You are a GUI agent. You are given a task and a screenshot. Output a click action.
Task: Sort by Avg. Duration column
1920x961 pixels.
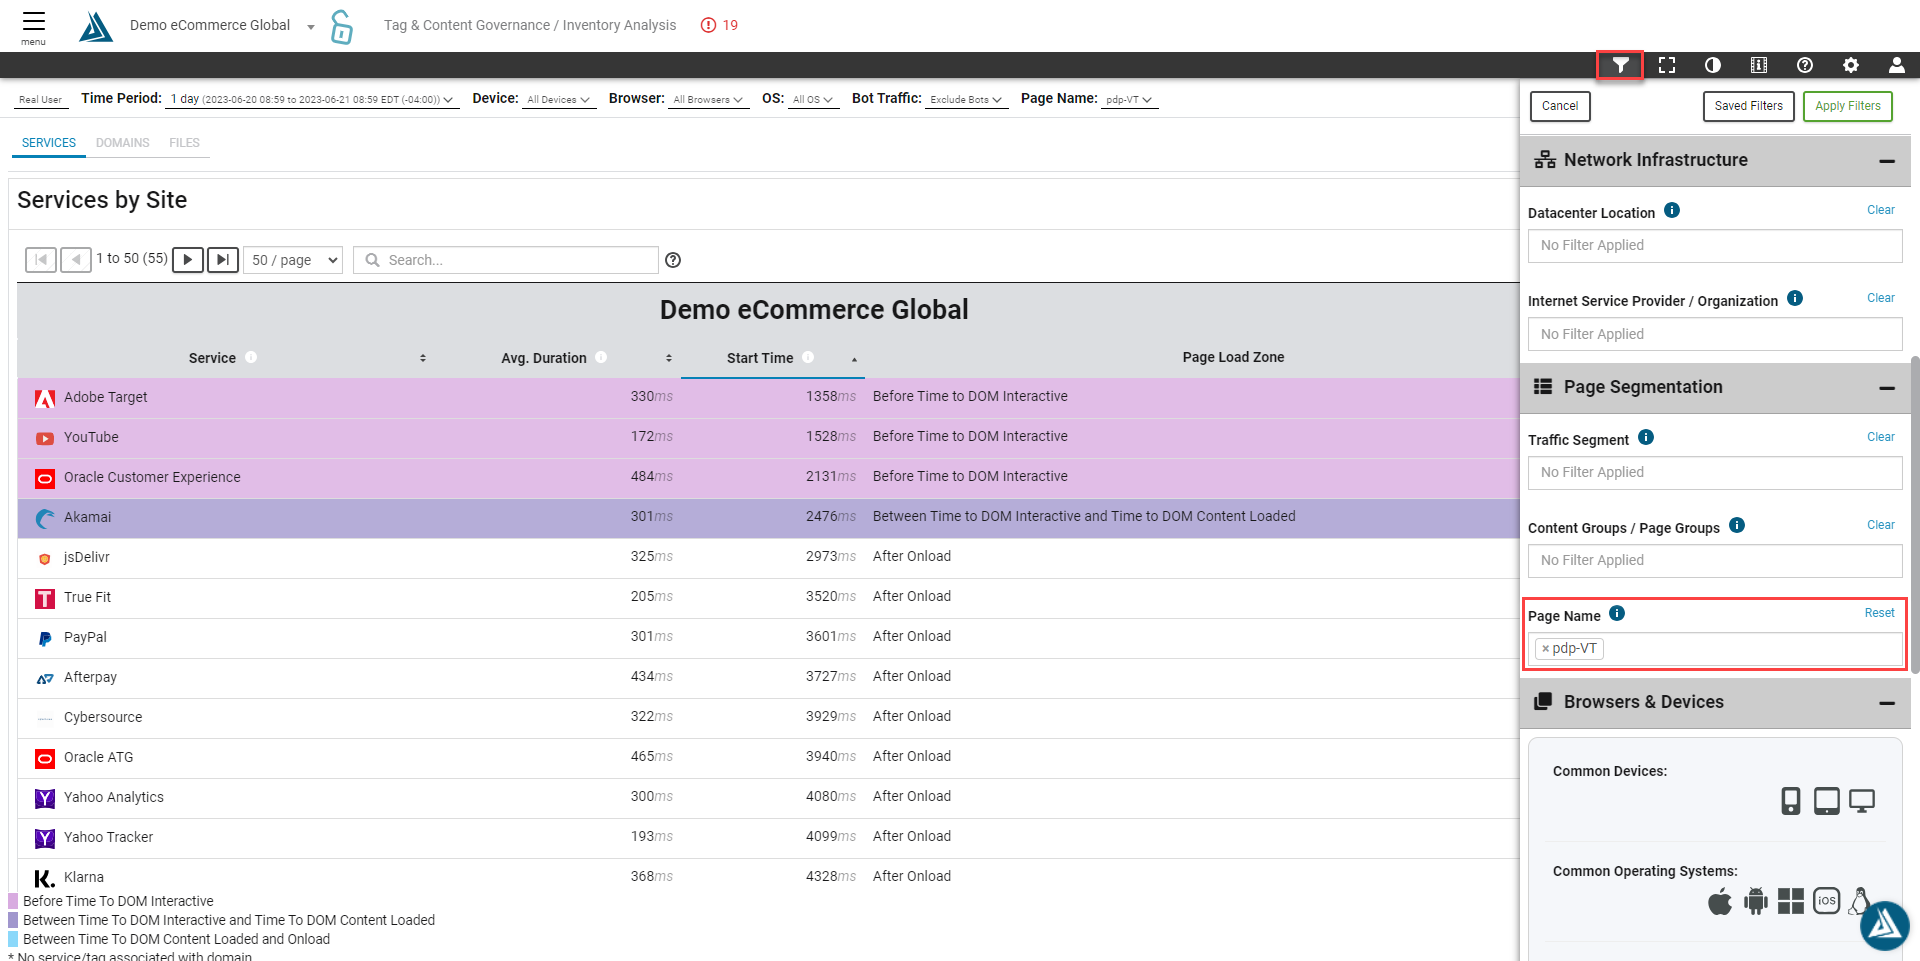pyautogui.click(x=669, y=358)
